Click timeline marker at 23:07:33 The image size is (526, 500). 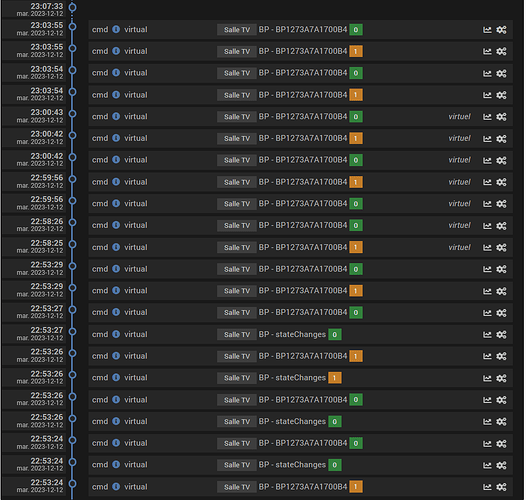(x=72, y=7)
